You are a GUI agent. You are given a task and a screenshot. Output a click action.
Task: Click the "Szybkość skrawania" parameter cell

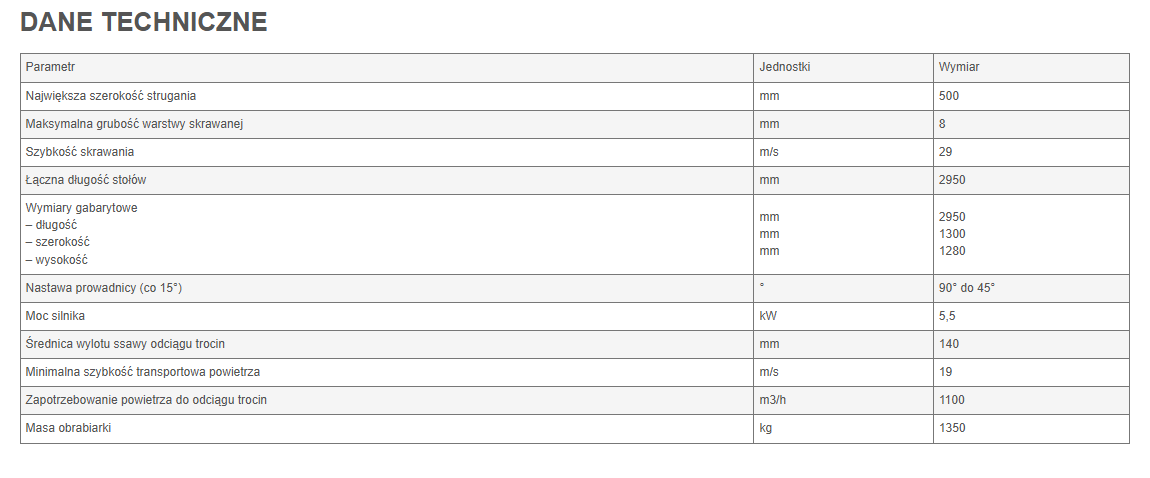[x=80, y=152]
